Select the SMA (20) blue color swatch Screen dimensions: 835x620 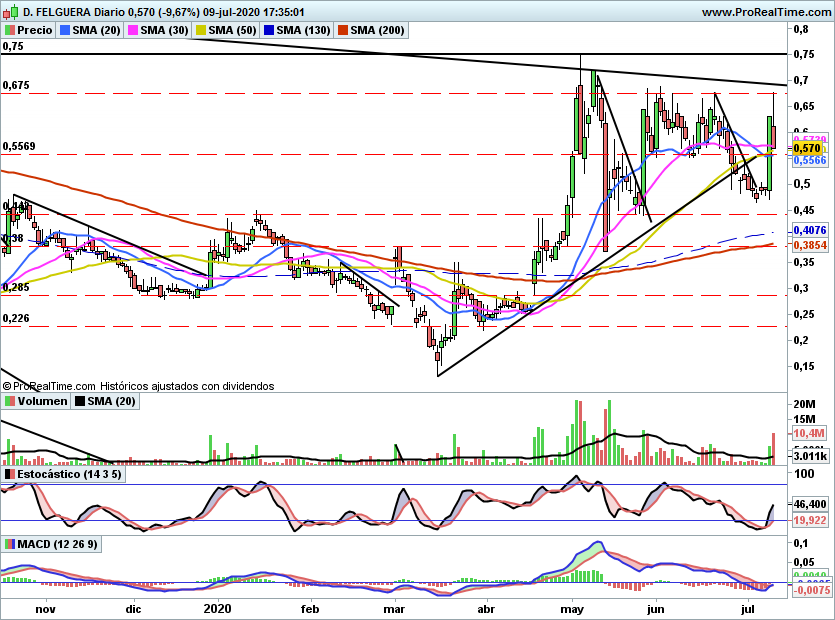tap(65, 30)
